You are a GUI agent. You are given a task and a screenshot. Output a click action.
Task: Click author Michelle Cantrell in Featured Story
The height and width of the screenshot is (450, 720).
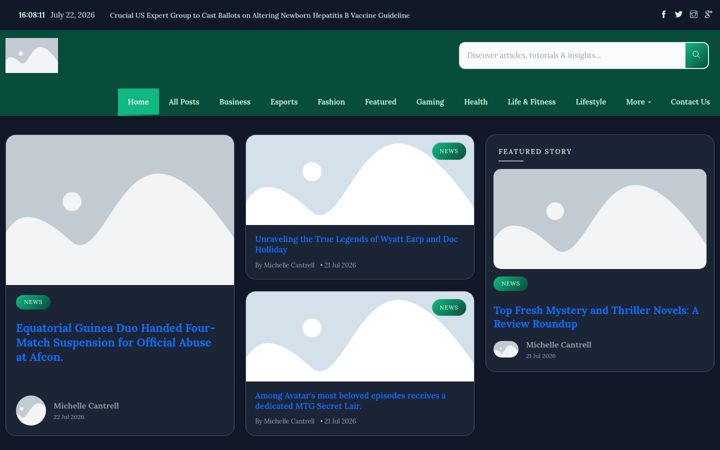pyautogui.click(x=559, y=345)
